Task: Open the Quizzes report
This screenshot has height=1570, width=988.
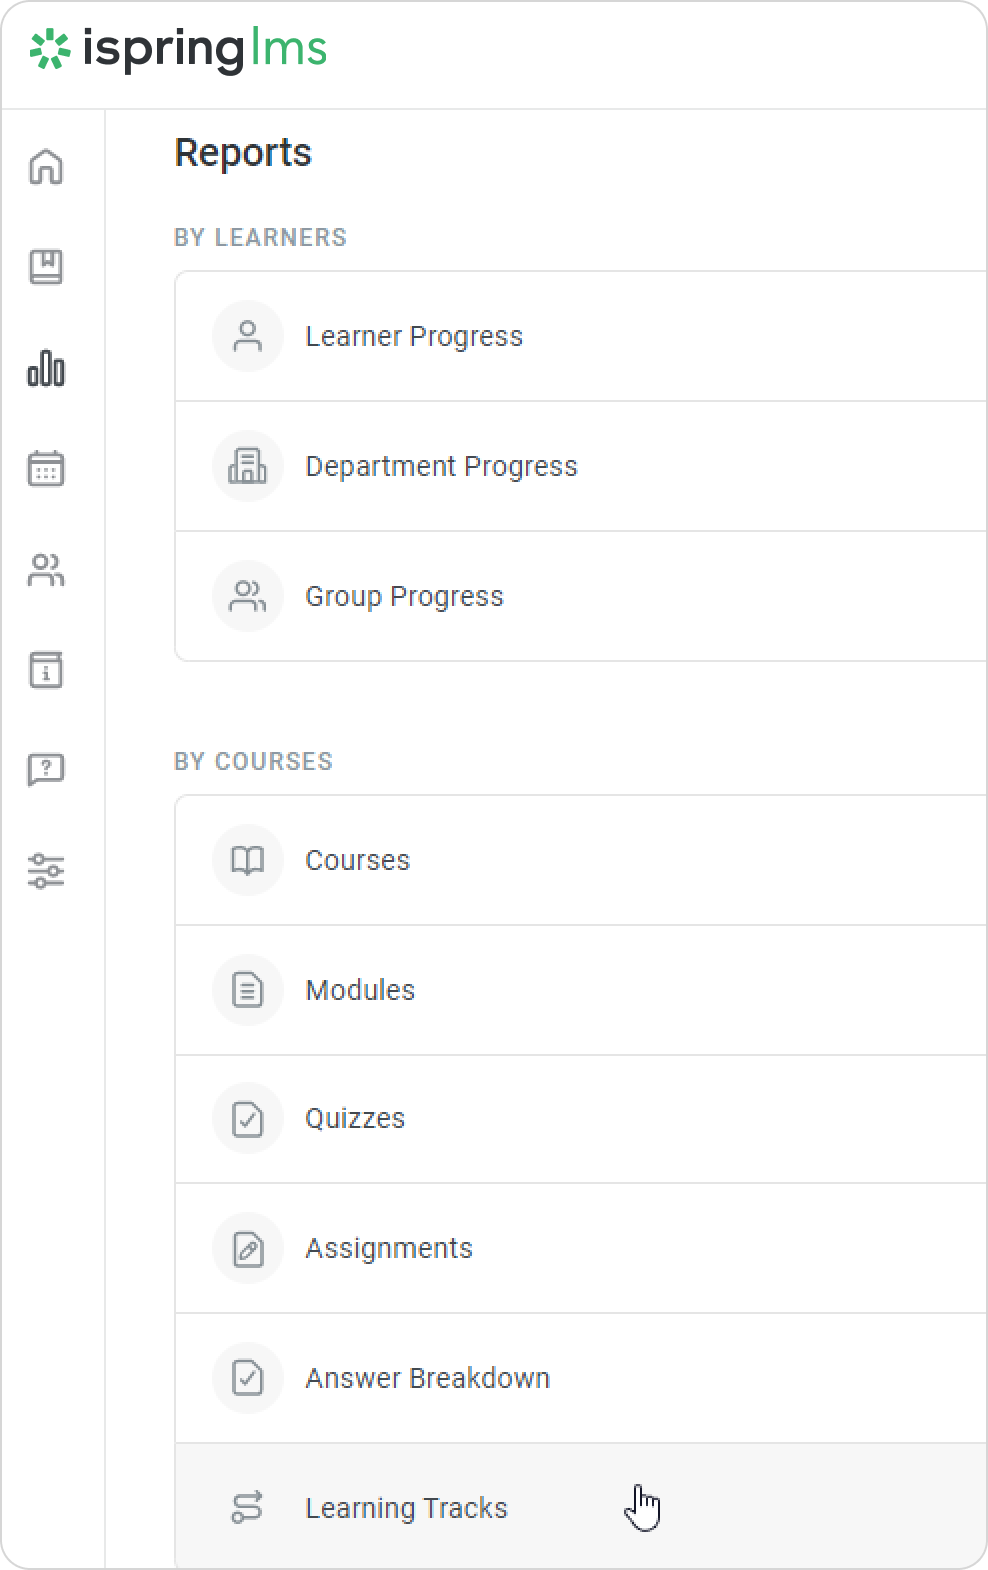Action: [355, 1119]
